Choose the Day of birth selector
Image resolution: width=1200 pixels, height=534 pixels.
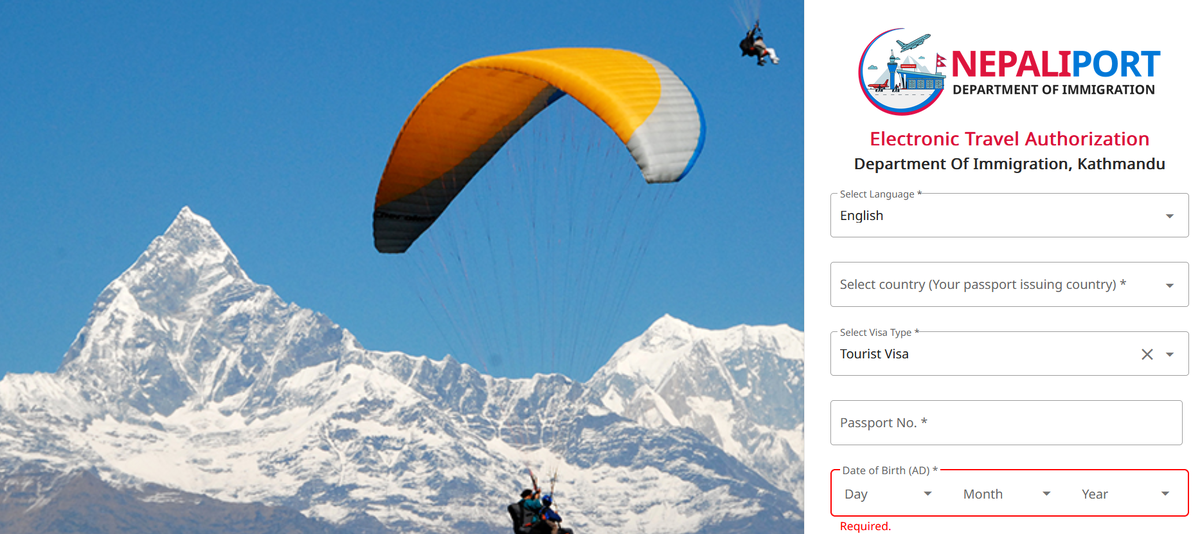[889, 494]
